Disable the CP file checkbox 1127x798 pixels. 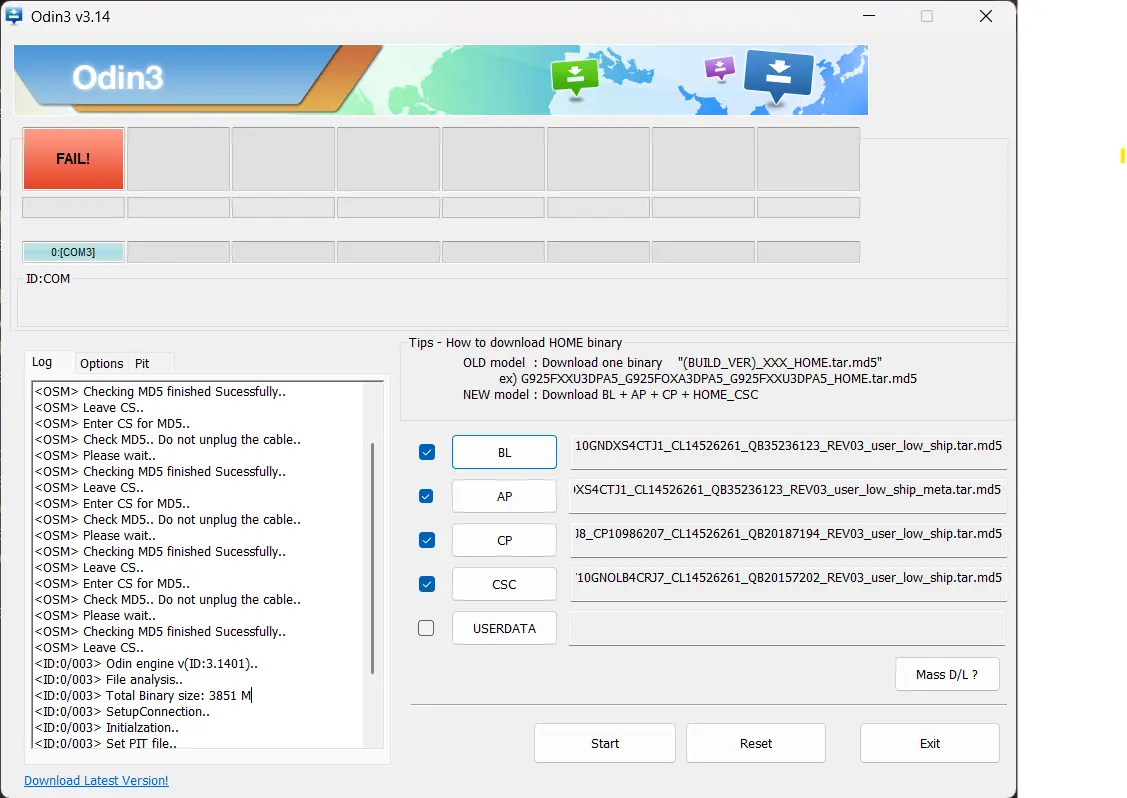click(426, 540)
